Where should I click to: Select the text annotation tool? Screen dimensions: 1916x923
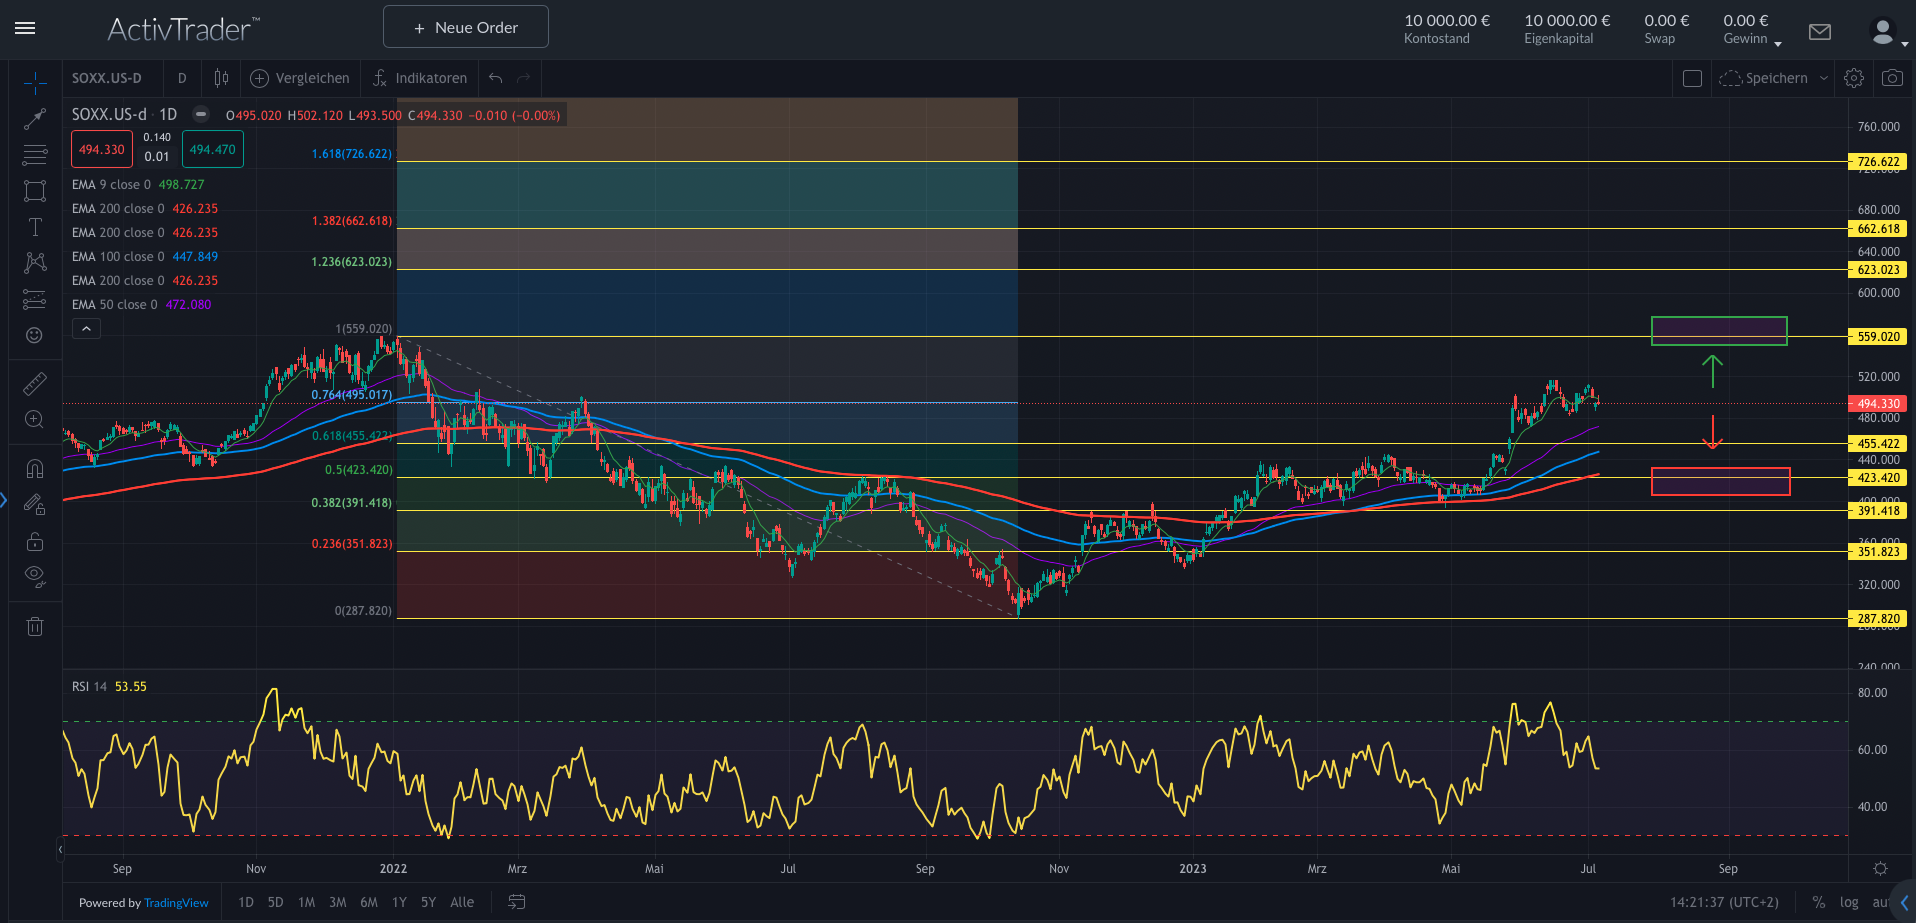35,227
